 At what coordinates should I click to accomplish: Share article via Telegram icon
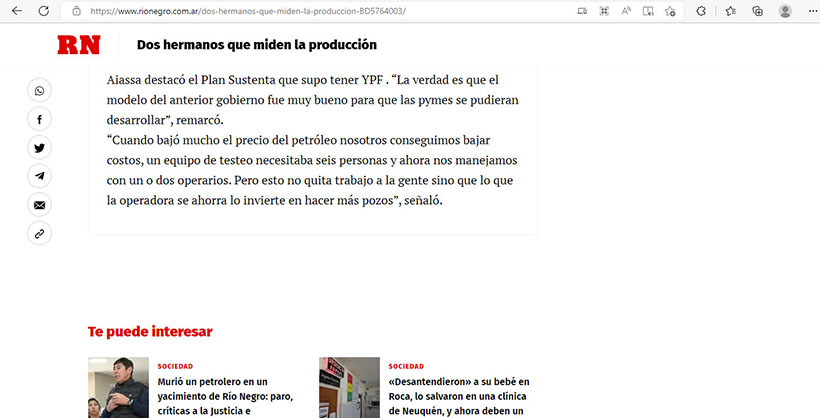click(x=39, y=176)
